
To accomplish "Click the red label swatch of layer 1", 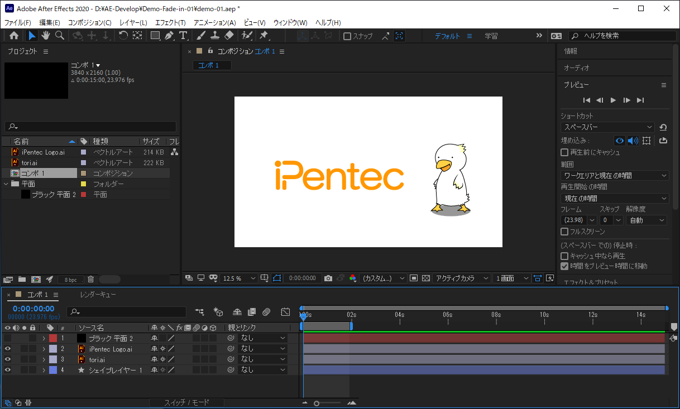I will [x=53, y=338].
